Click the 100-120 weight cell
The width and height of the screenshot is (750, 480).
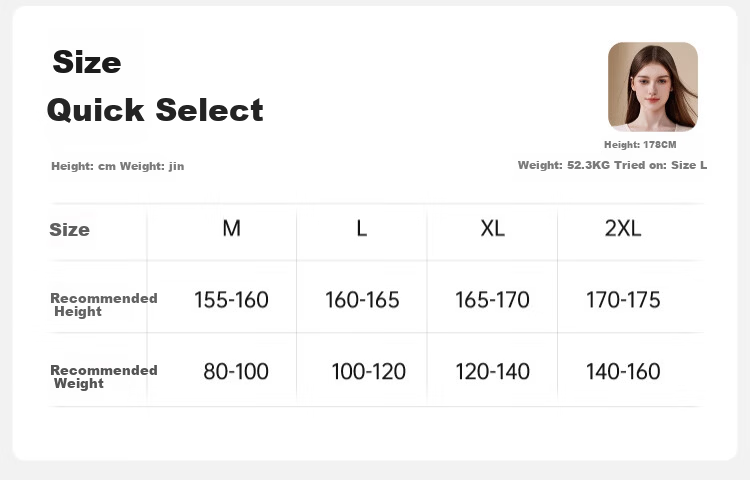(x=368, y=371)
